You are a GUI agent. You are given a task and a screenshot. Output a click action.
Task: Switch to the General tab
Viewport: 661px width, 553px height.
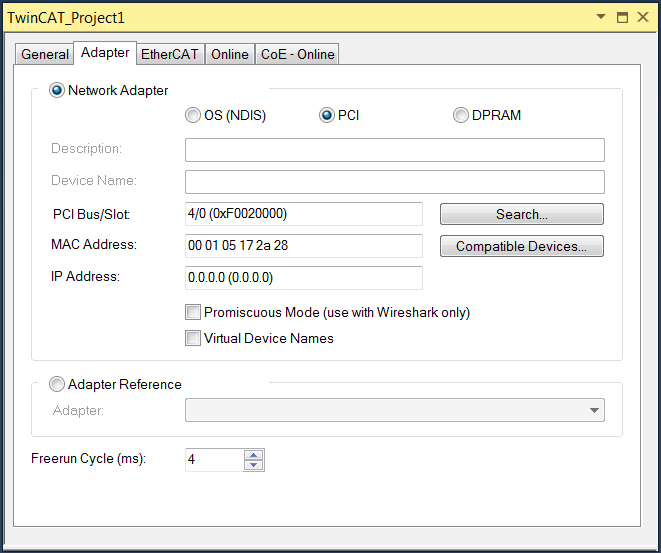(x=45, y=54)
